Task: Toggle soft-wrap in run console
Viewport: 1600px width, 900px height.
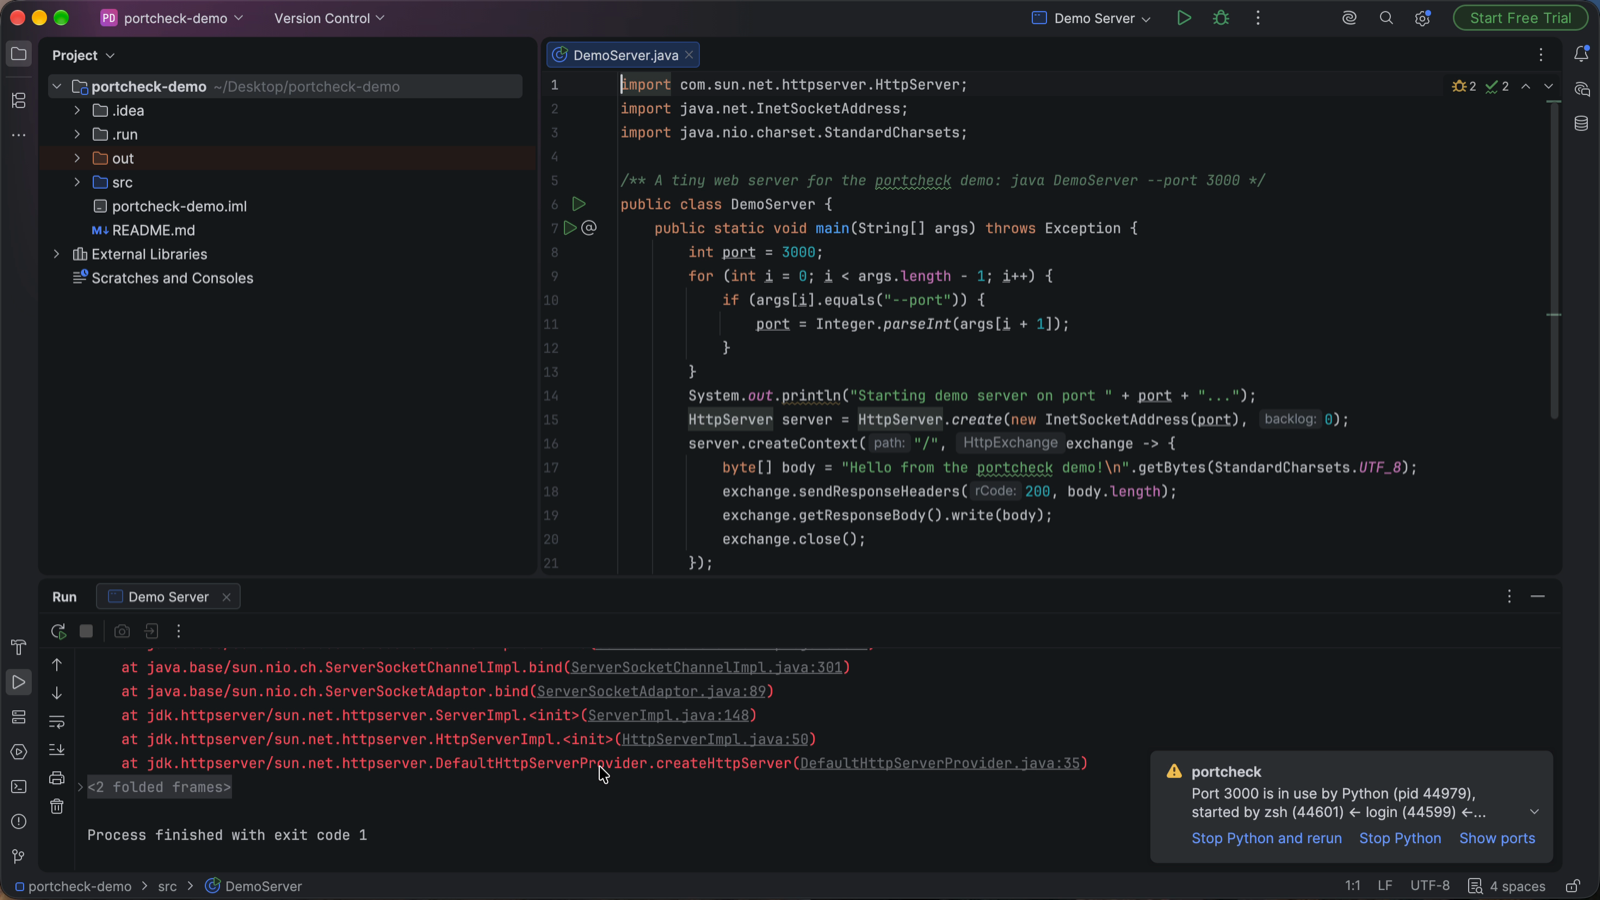Action: tap(57, 721)
